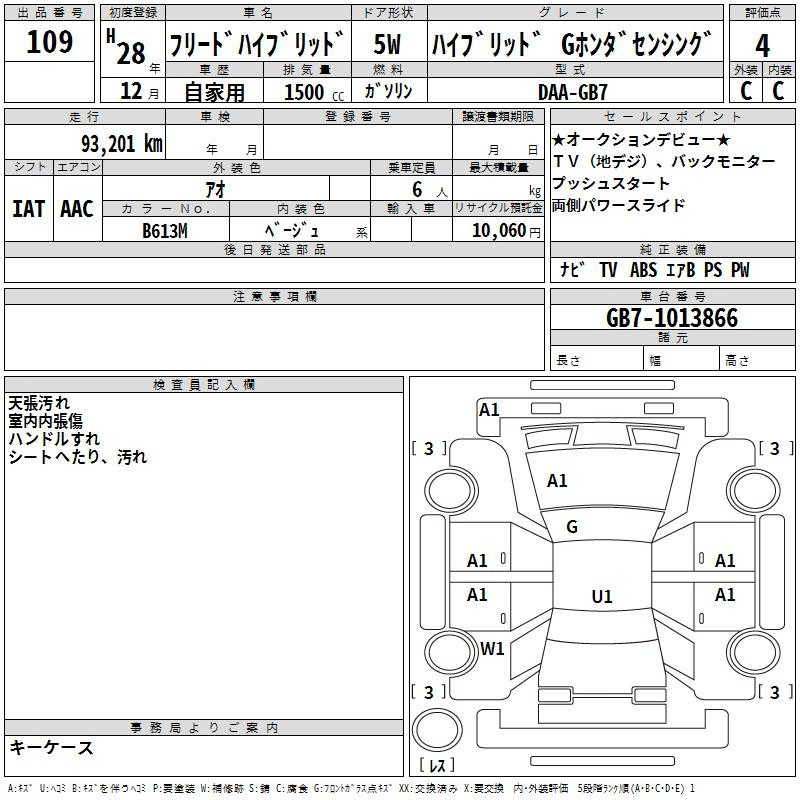Click ナビ in genuine equipment row

572,269
